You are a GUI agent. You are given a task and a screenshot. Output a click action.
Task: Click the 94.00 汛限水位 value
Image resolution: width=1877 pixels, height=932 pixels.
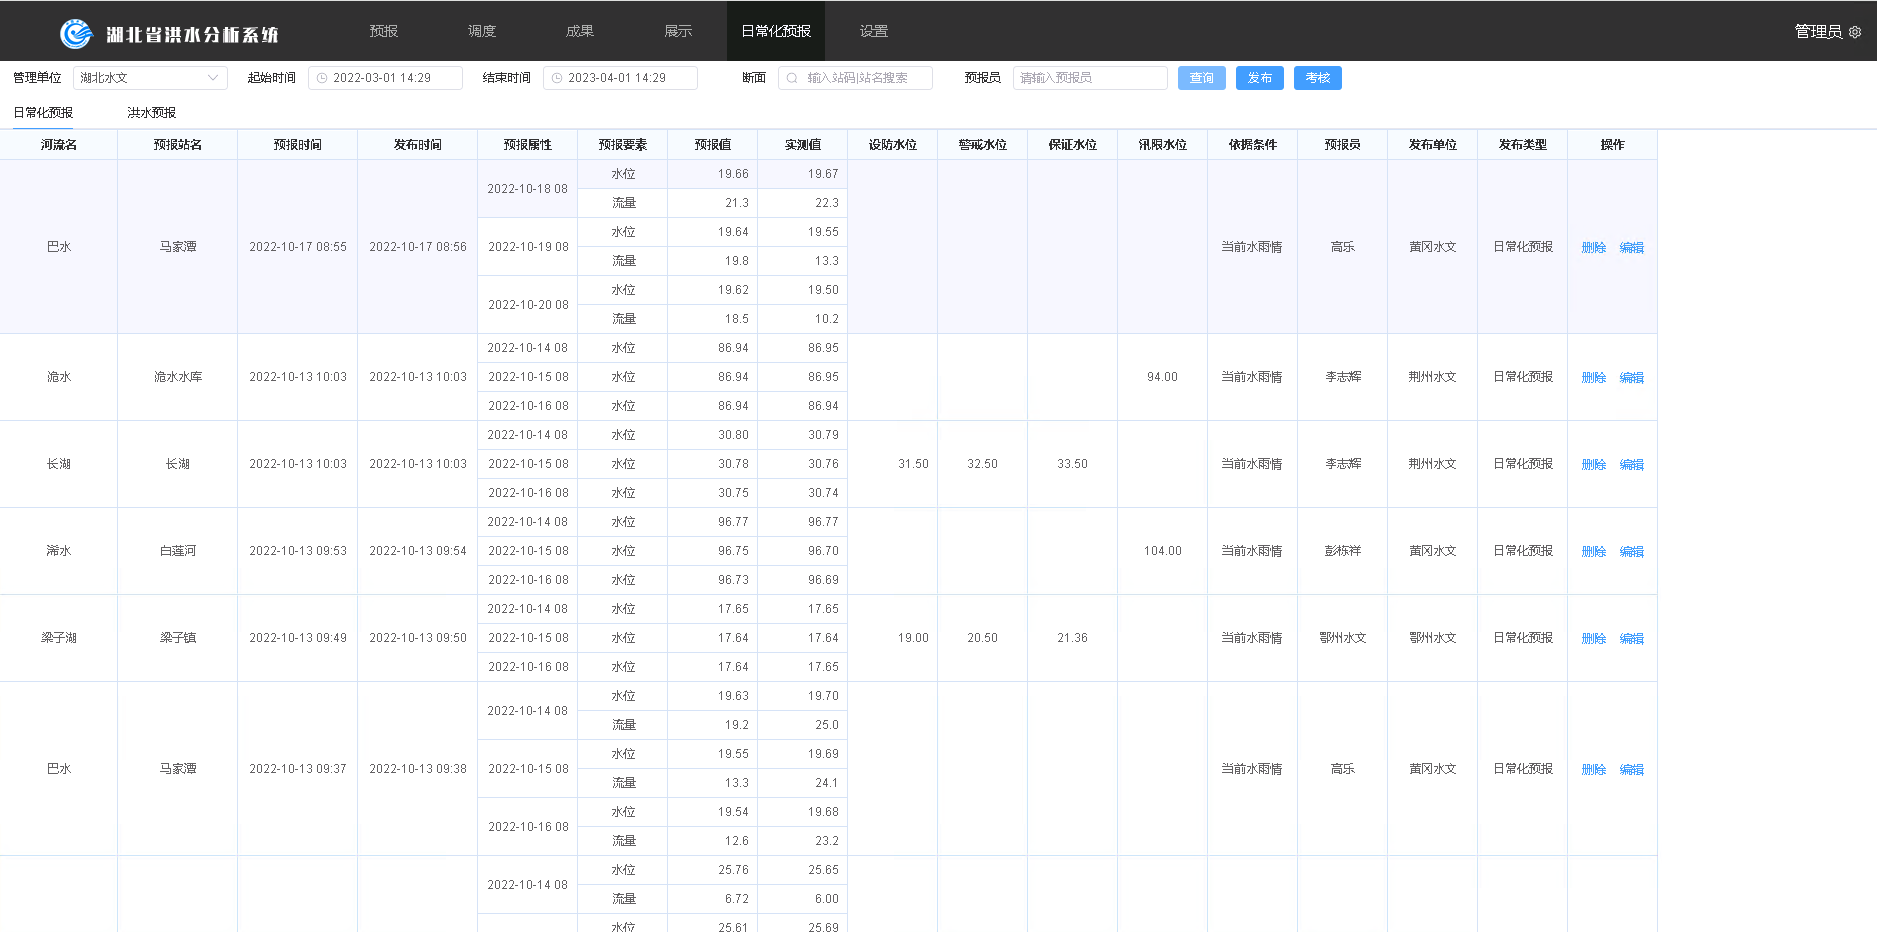pos(1163,377)
